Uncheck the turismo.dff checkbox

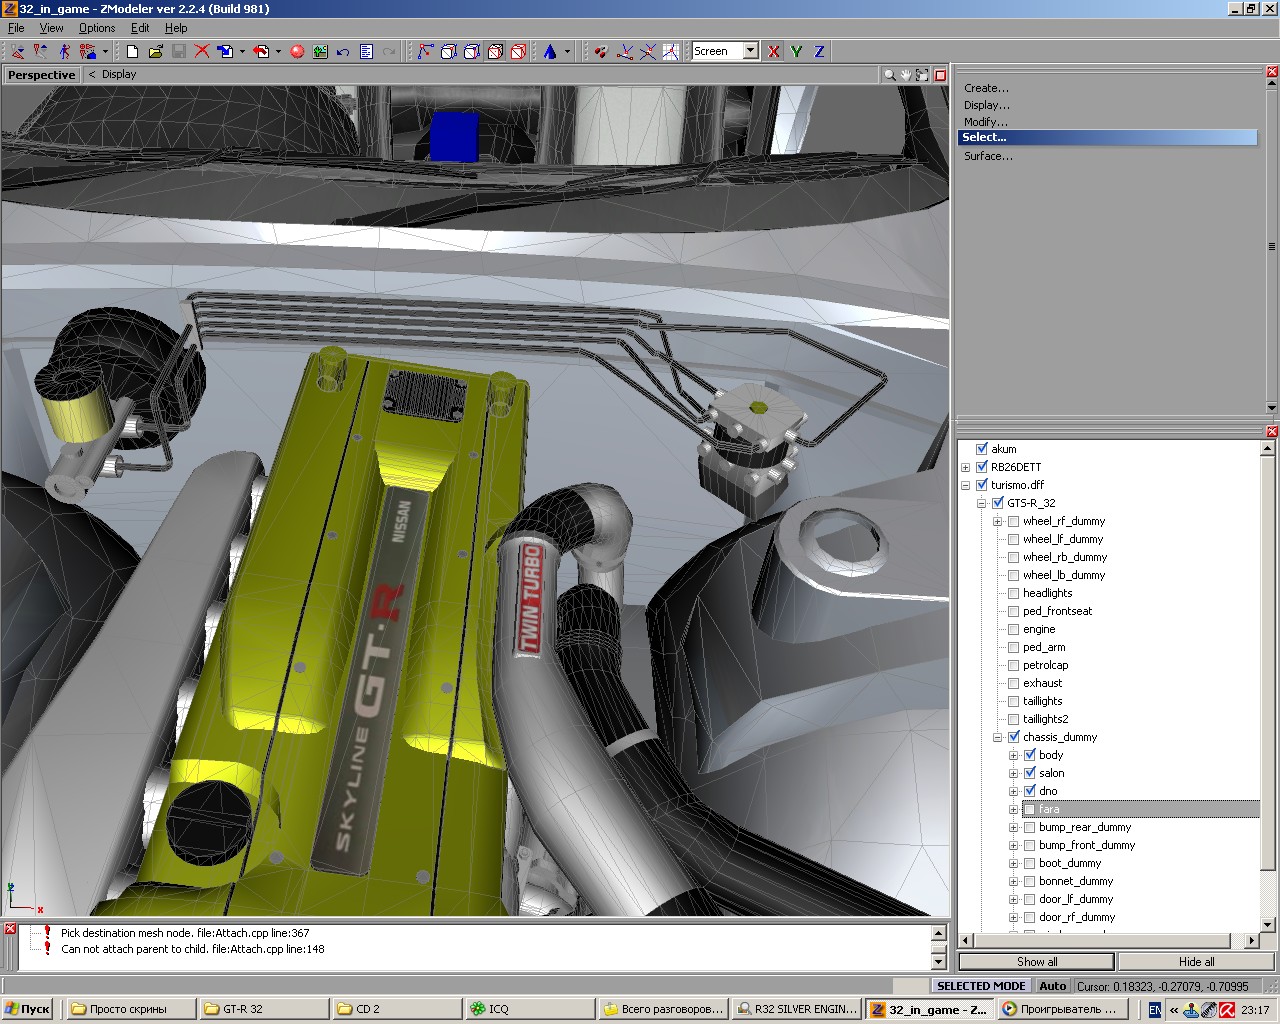point(982,485)
